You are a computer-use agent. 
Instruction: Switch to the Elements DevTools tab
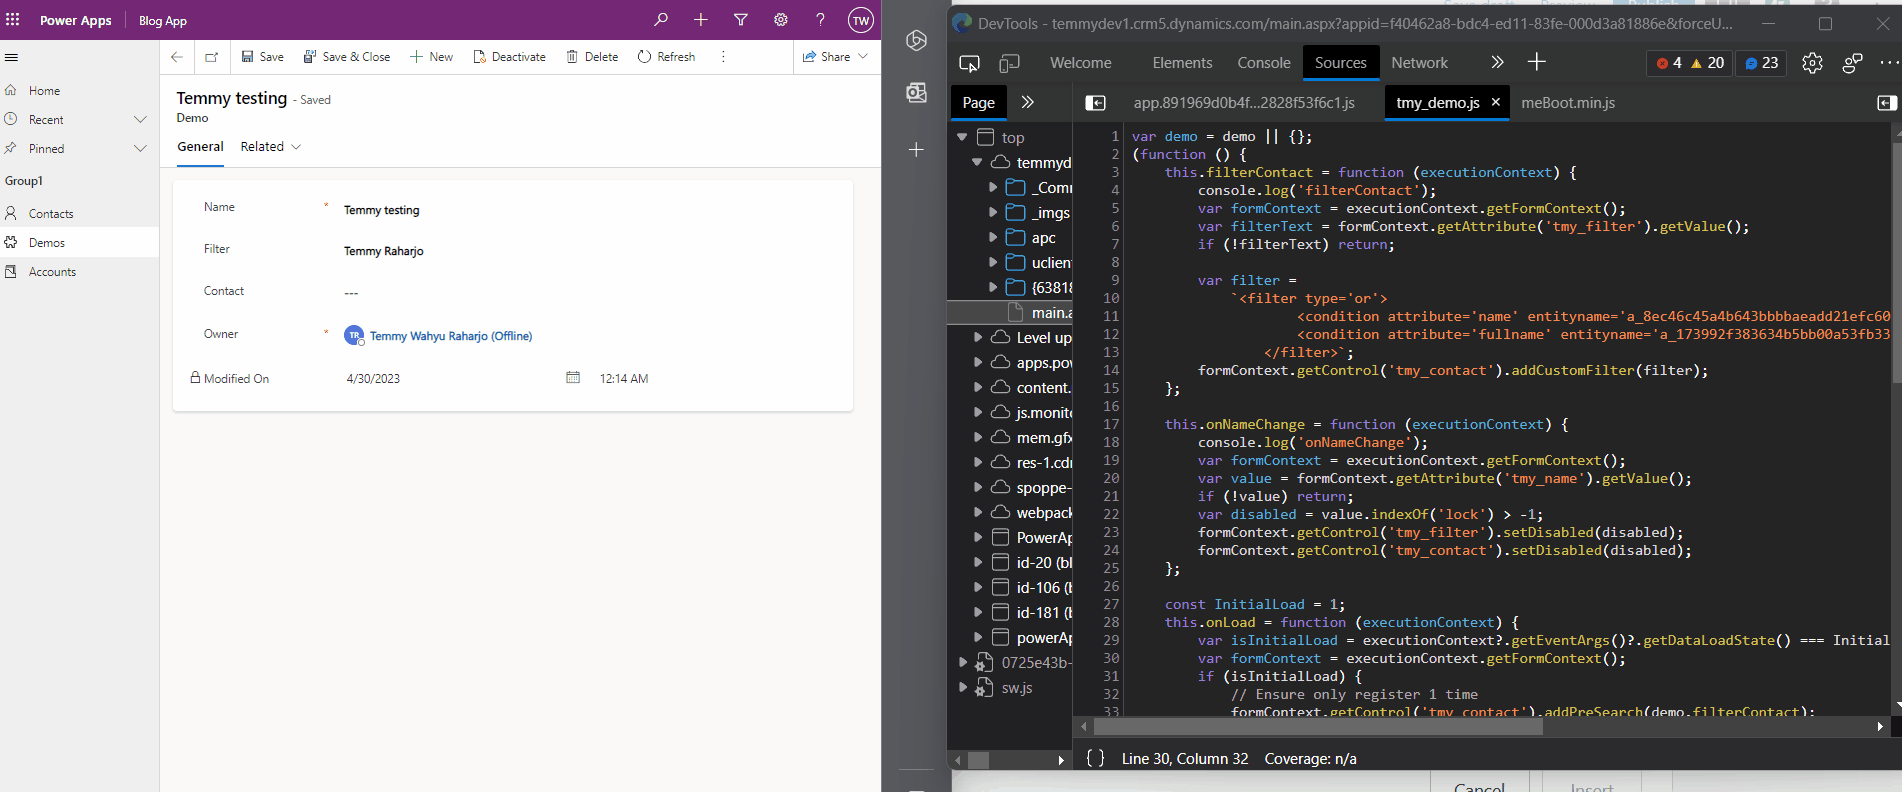click(x=1182, y=63)
